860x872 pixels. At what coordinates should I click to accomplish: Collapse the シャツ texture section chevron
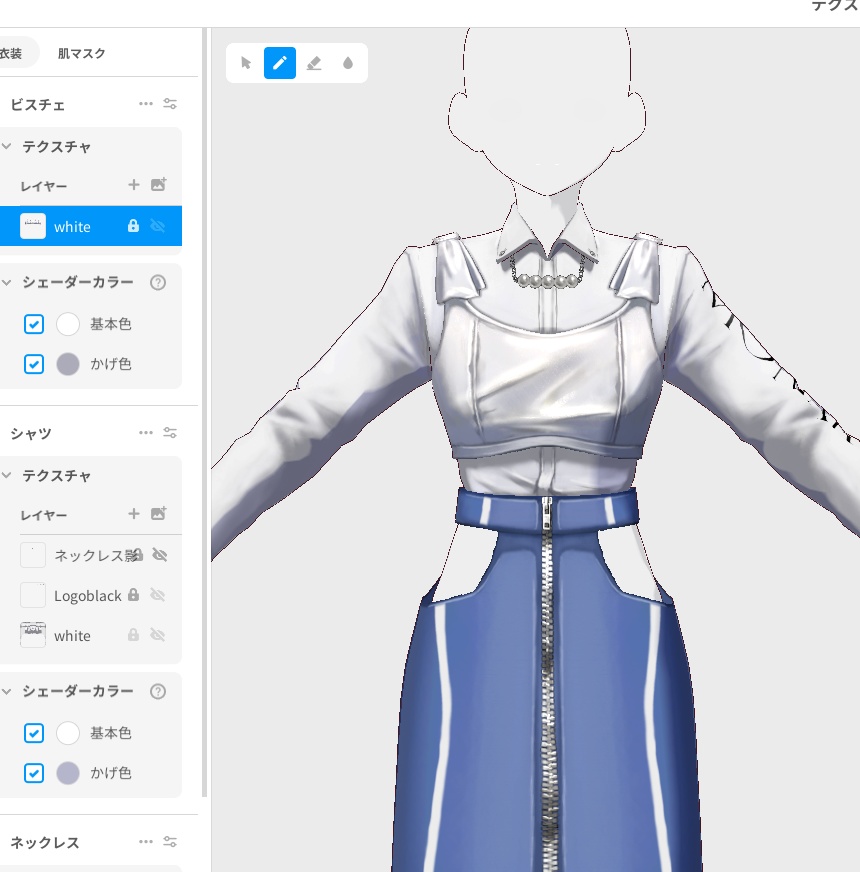pyautogui.click(x=8, y=476)
